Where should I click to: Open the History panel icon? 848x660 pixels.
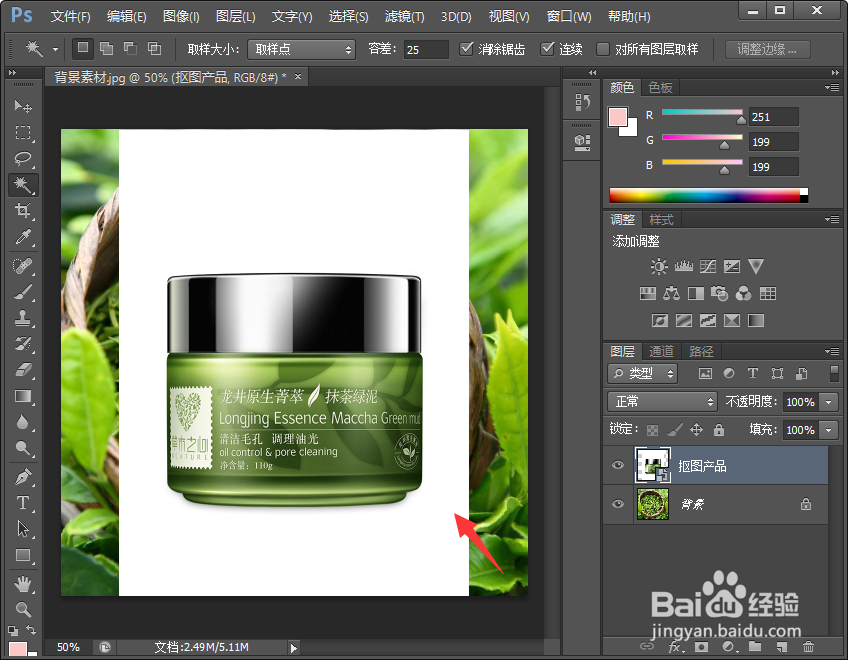point(582,102)
